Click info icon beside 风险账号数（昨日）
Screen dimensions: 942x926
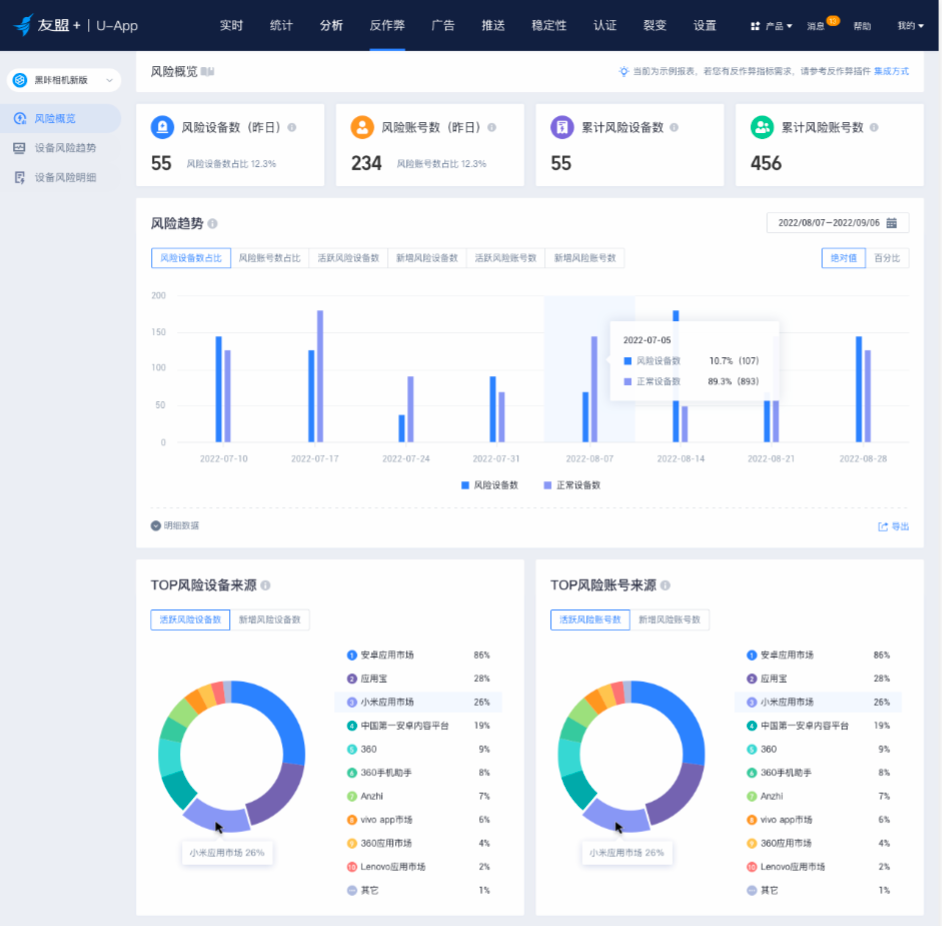[492, 127]
